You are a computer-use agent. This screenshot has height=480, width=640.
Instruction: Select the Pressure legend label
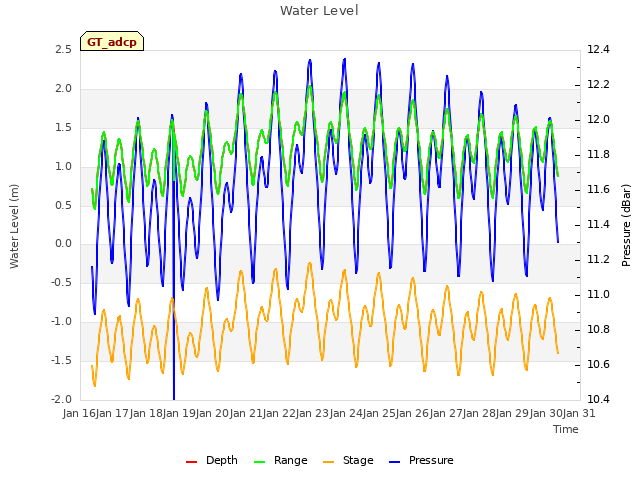click(431, 460)
